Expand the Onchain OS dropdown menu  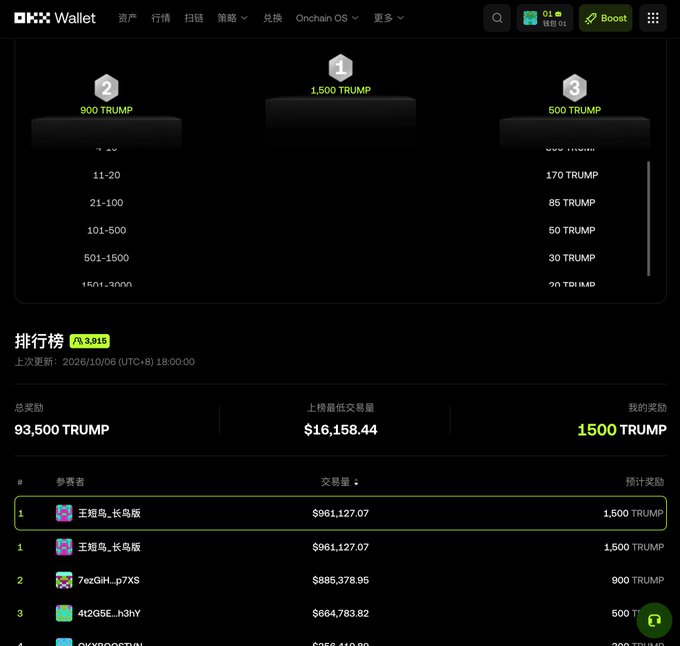coord(327,18)
